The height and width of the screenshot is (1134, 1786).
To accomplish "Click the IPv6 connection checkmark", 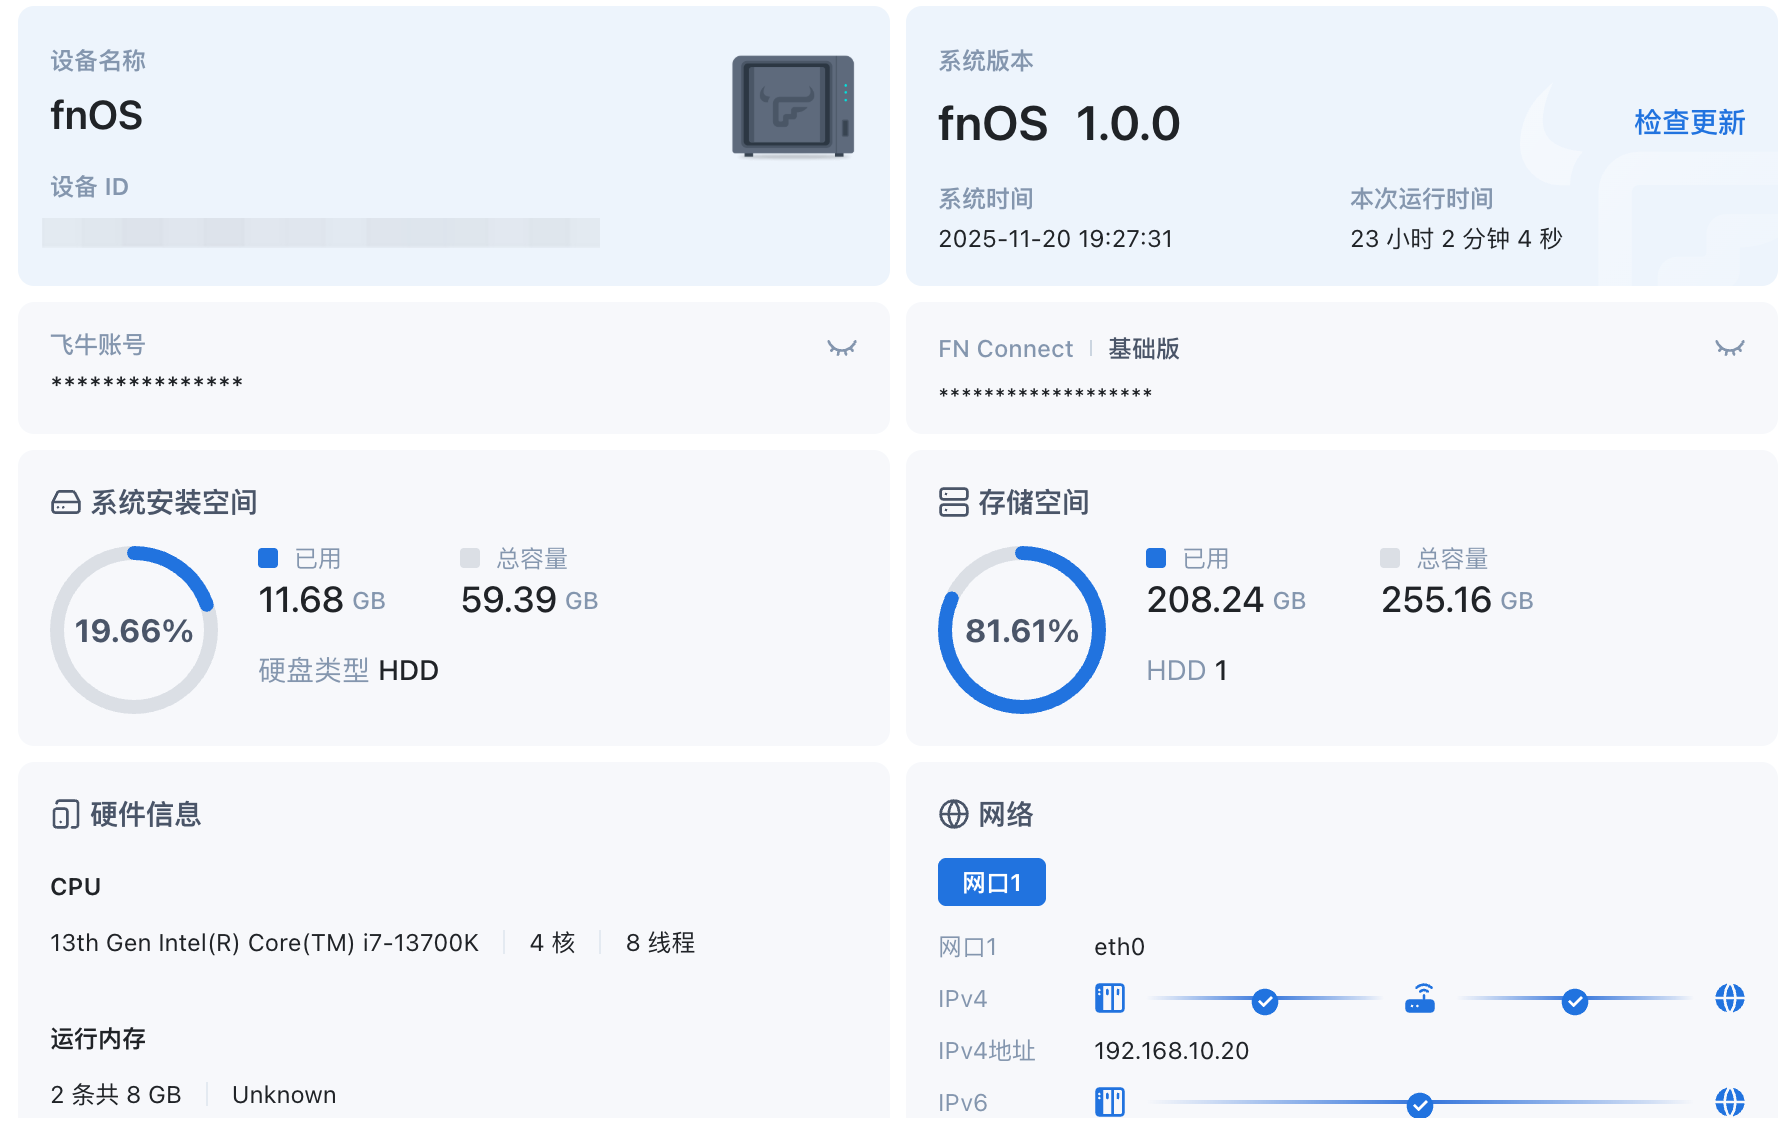I will pyautogui.click(x=1419, y=1105).
